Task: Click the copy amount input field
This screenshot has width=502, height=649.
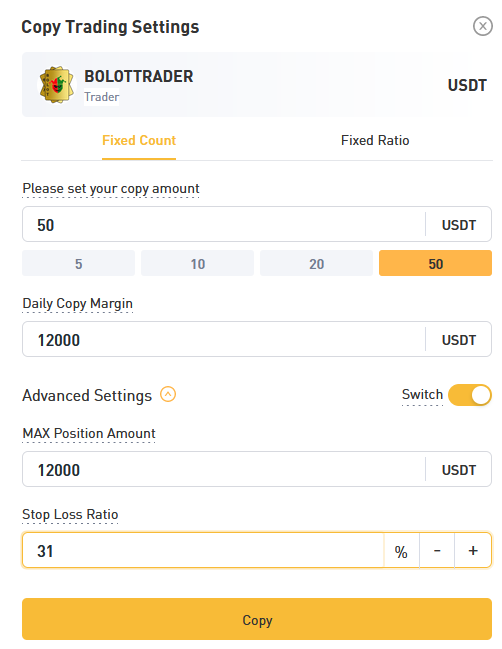Action: 223,224
